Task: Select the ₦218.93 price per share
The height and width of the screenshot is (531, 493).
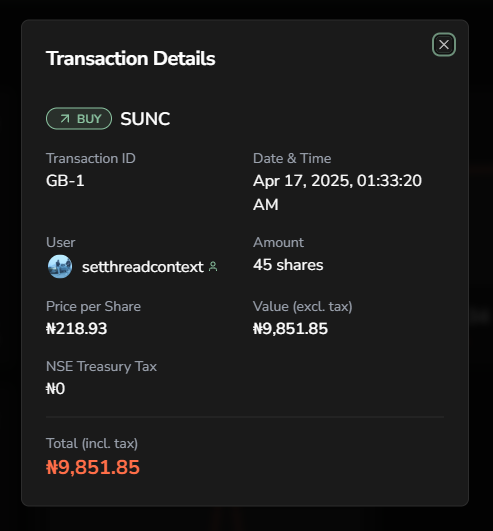Action: [x=77, y=328]
